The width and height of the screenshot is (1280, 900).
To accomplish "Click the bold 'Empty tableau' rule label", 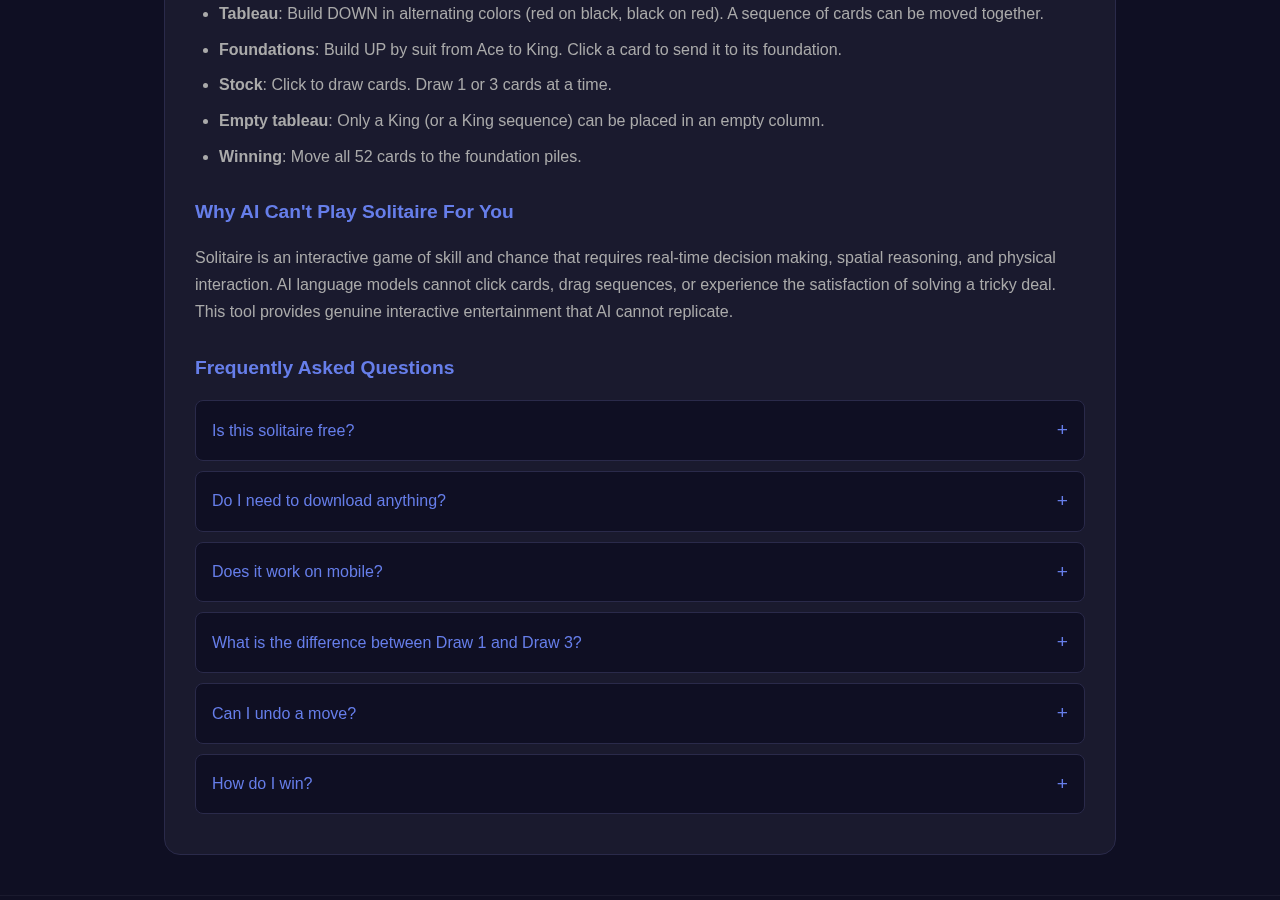I will tap(274, 121).
